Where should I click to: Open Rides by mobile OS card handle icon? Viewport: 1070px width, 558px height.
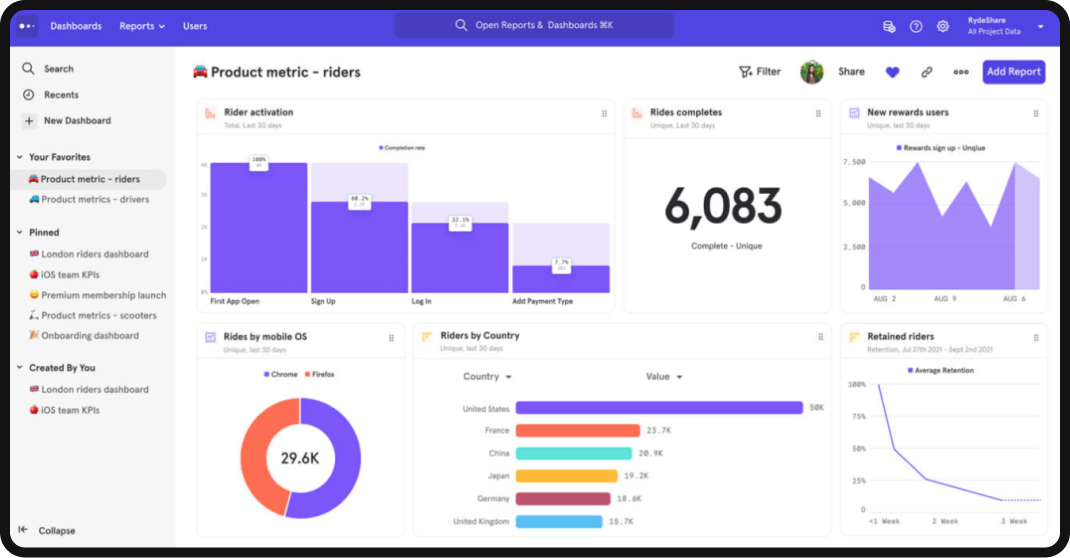coord(391,338)
